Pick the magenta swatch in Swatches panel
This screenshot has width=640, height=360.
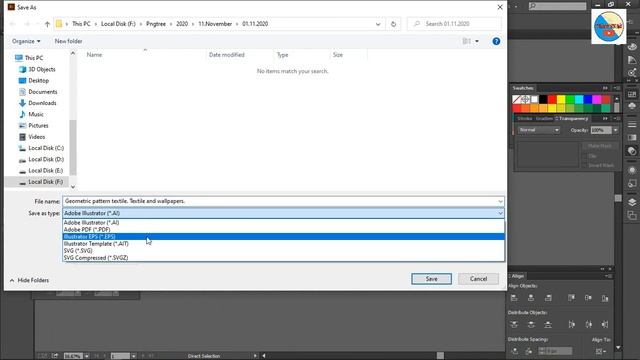pos(597,99)
